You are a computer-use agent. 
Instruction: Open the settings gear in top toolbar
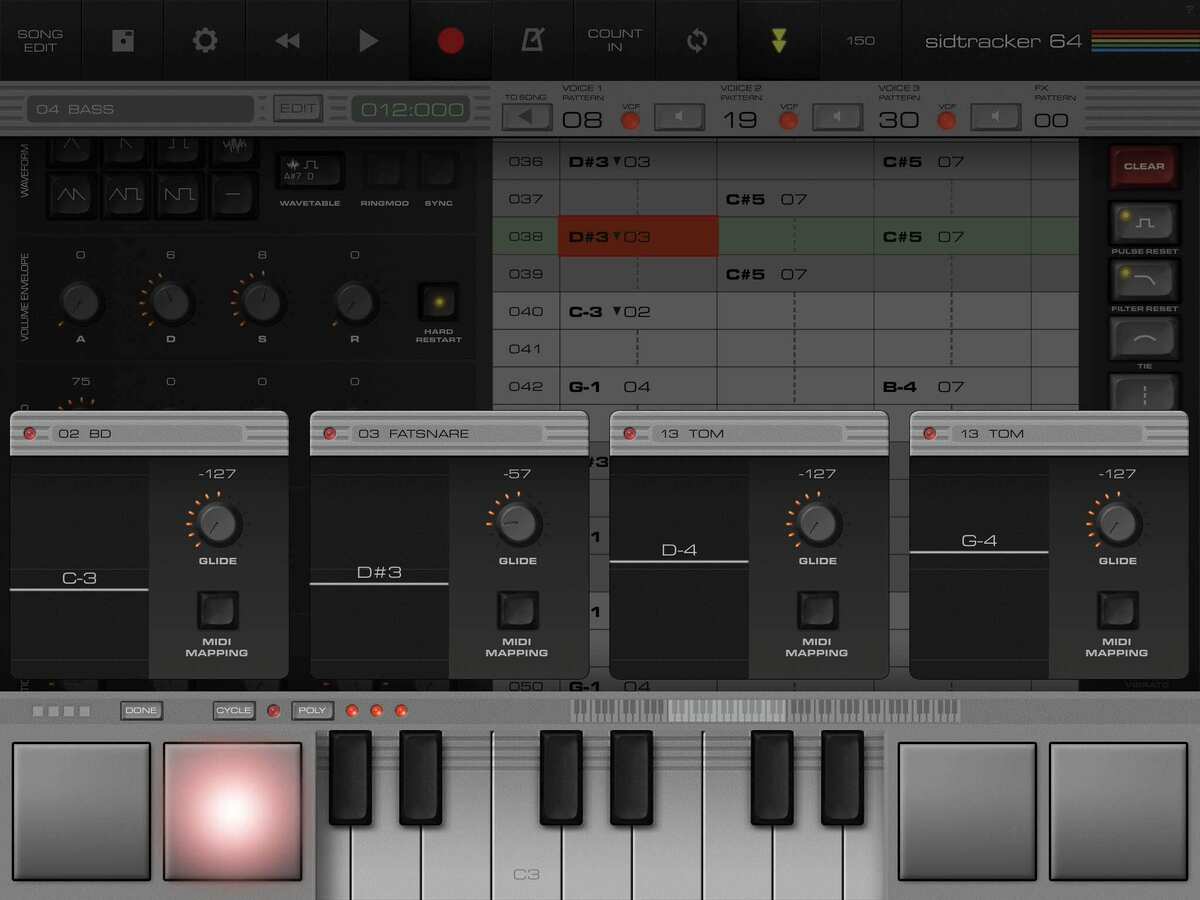point(205,40)
